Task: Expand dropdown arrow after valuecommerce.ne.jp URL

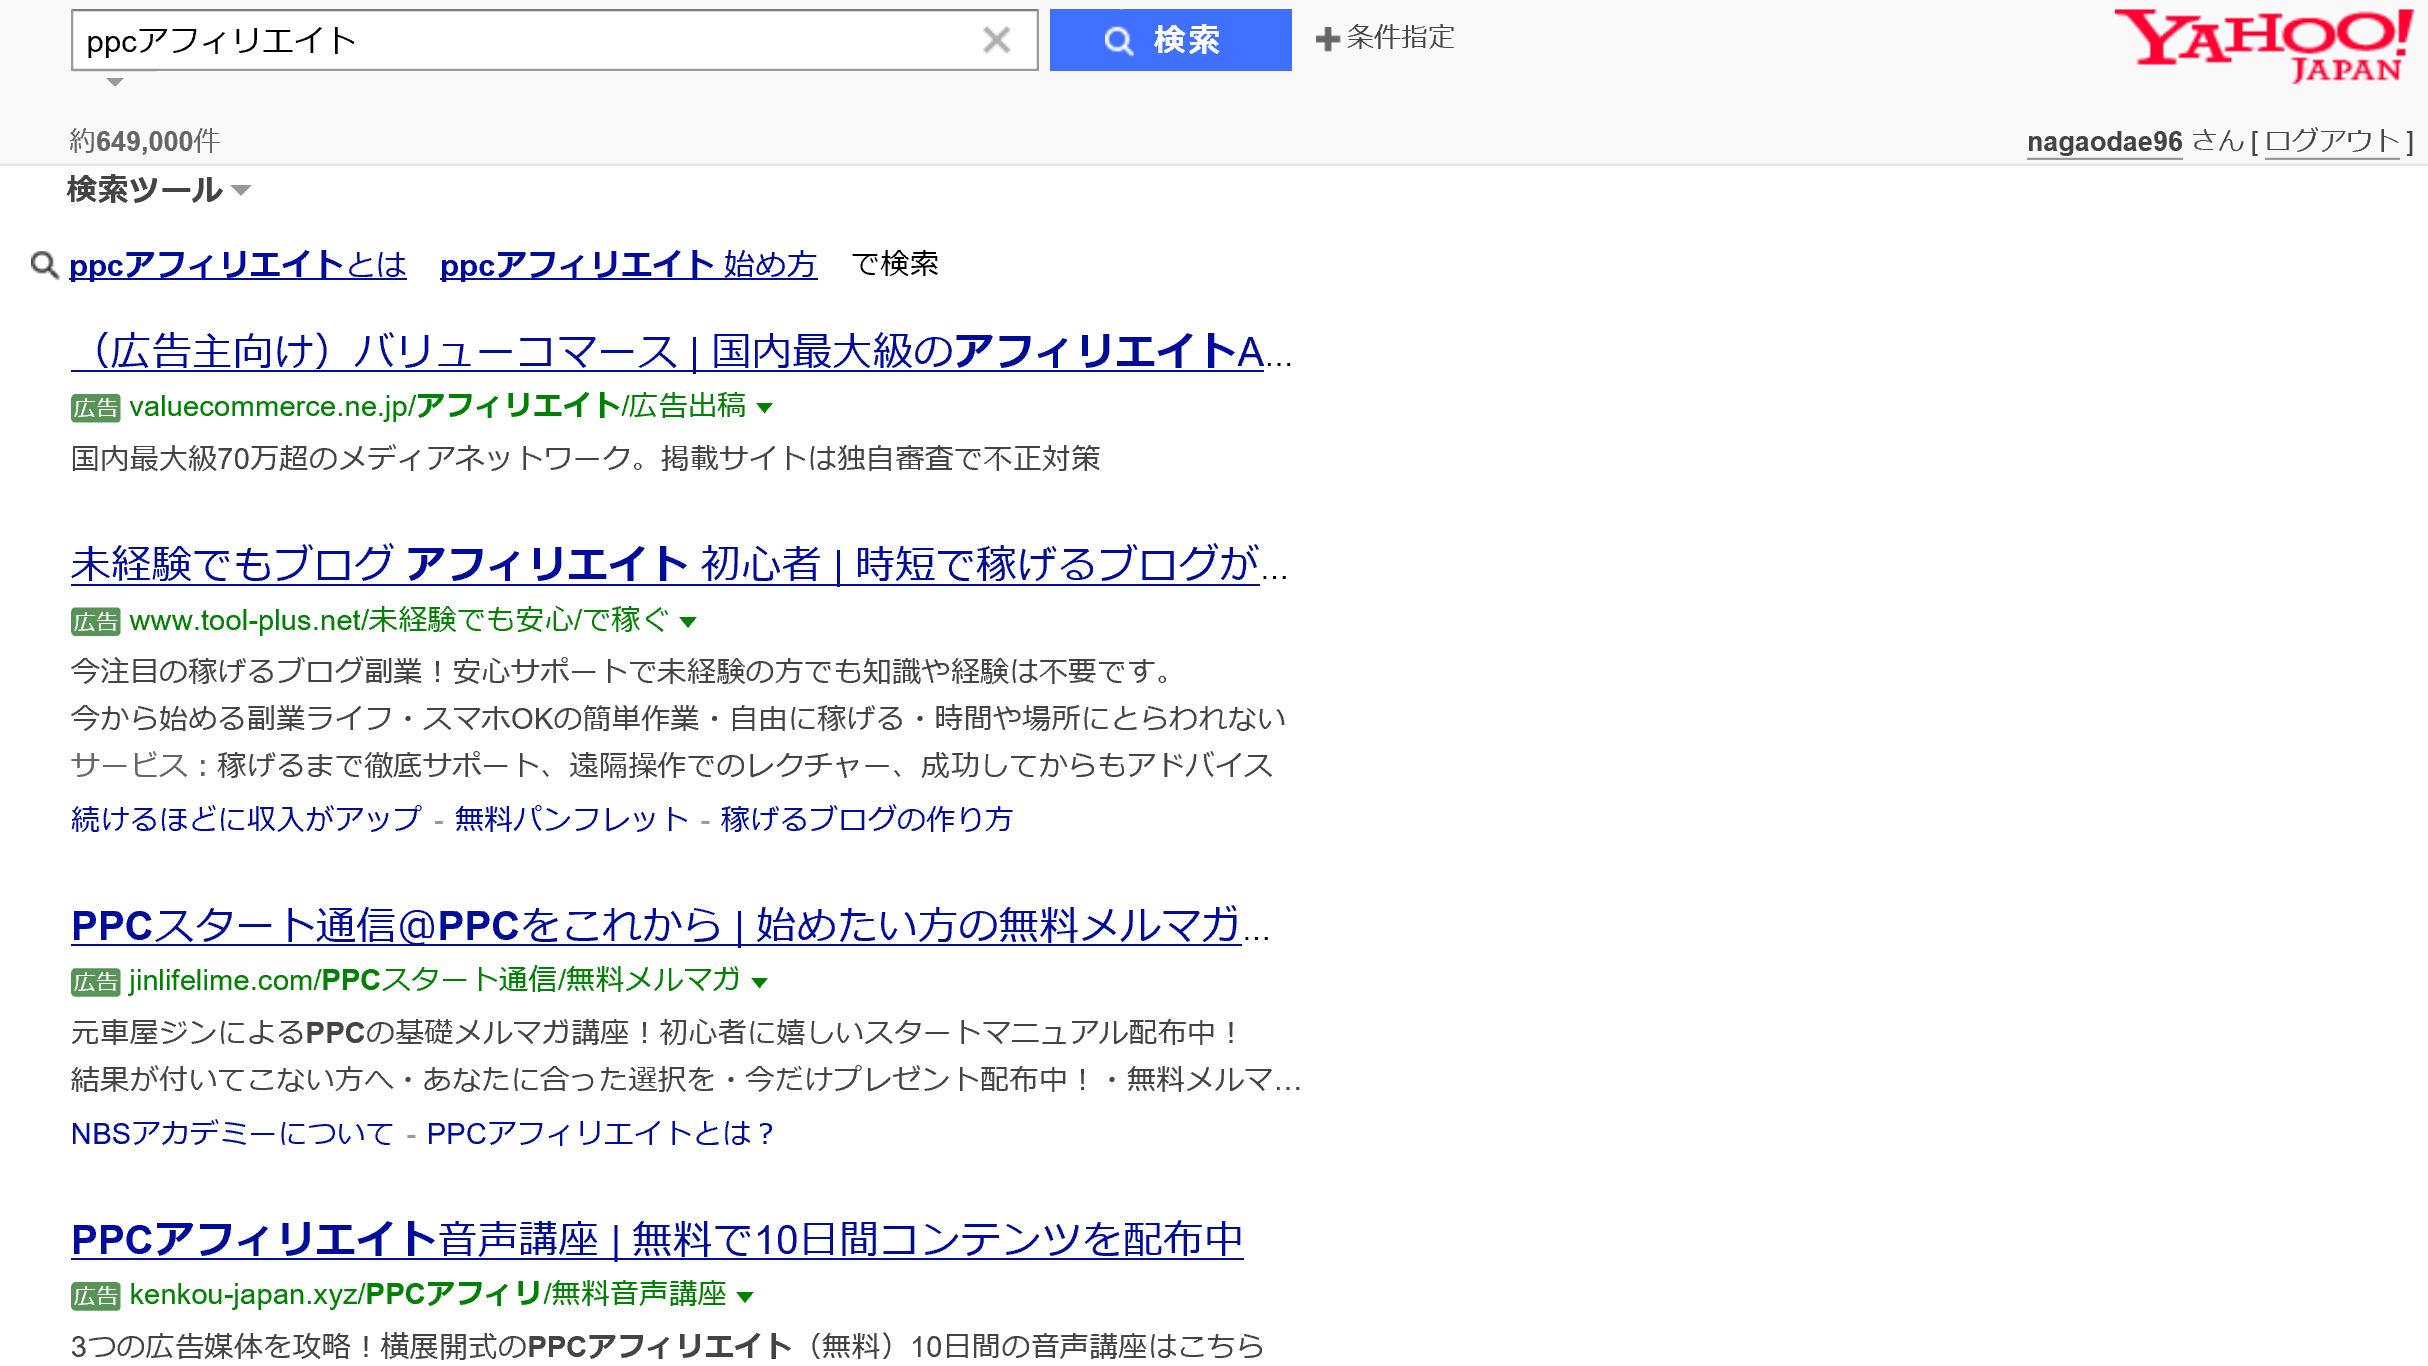Action: (765, 408)
